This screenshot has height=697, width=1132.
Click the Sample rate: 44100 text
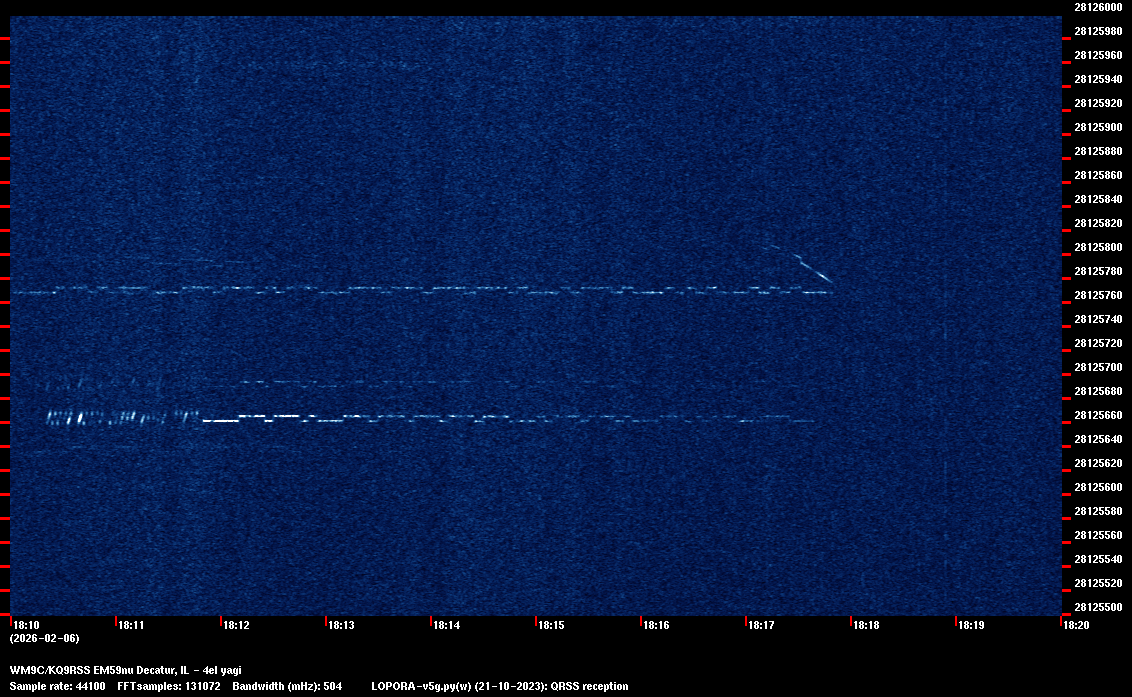57,686
